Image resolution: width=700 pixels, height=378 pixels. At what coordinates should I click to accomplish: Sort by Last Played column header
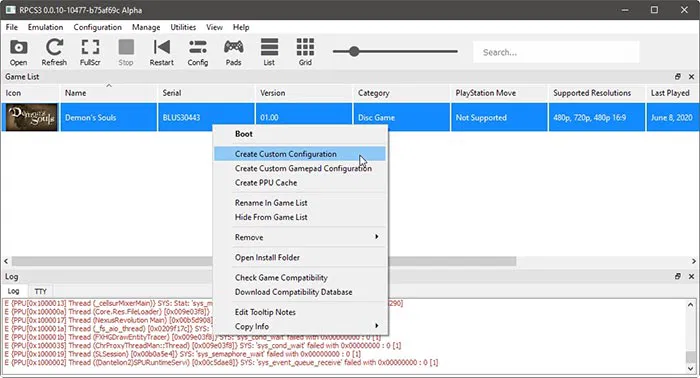tap(673, 93)
